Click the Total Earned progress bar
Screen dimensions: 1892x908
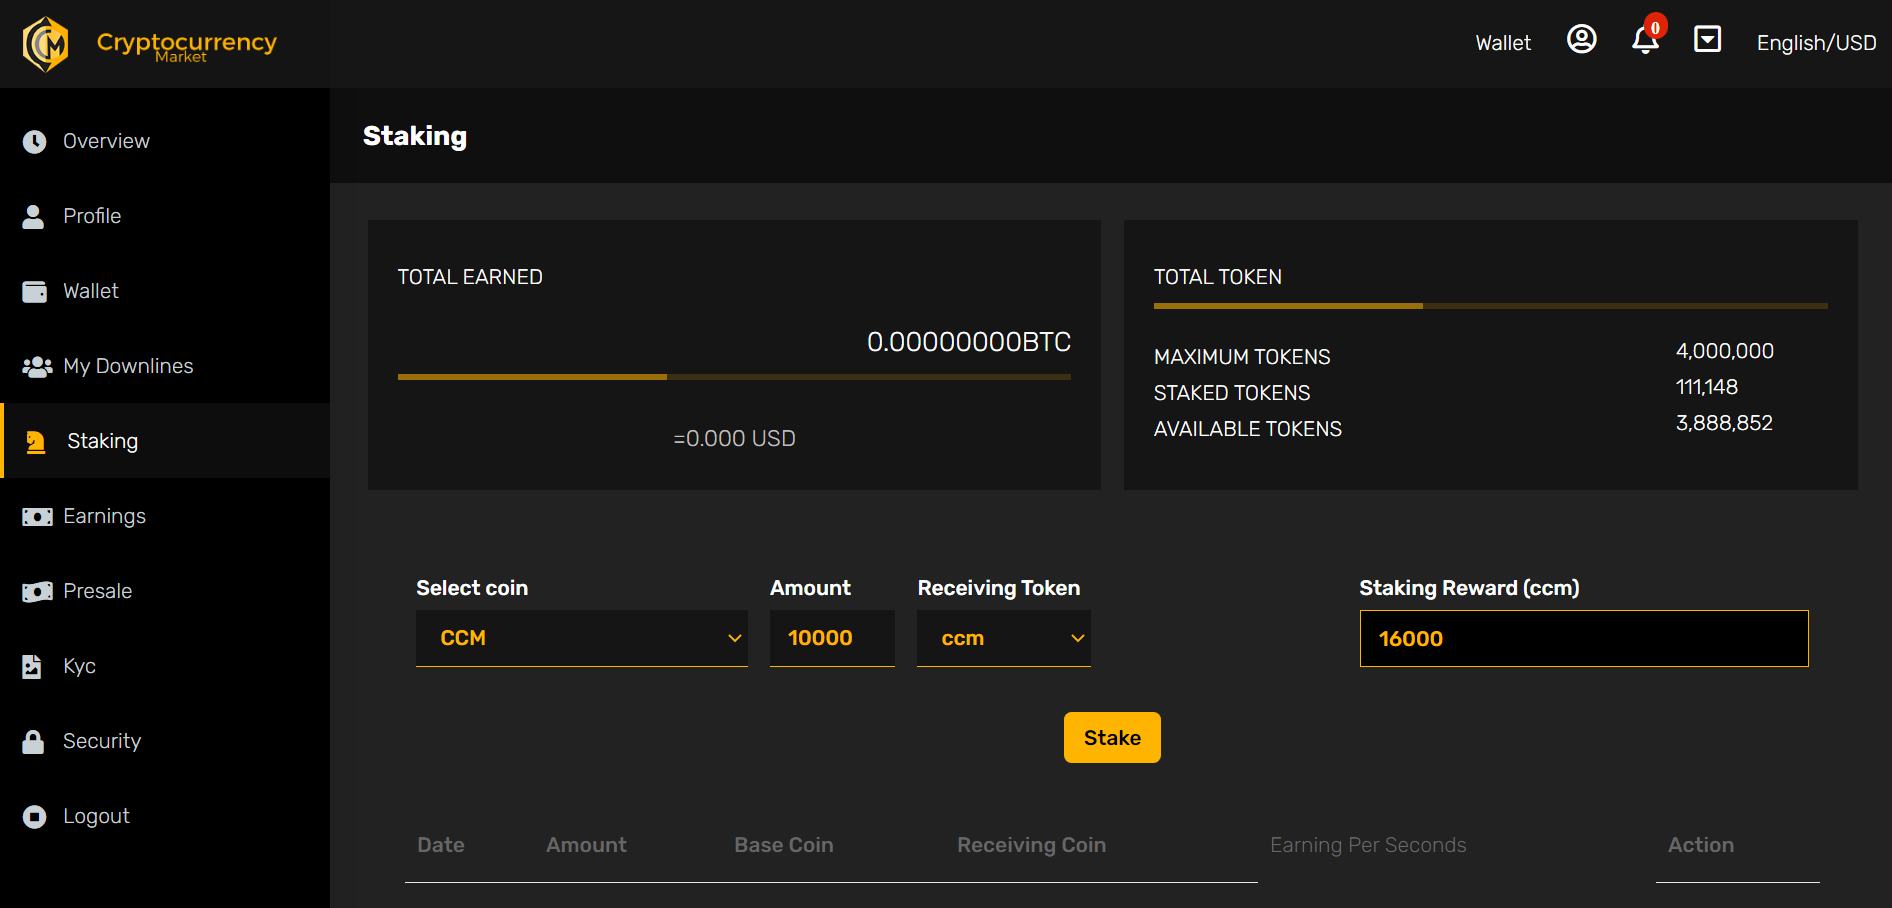[734, 377]
